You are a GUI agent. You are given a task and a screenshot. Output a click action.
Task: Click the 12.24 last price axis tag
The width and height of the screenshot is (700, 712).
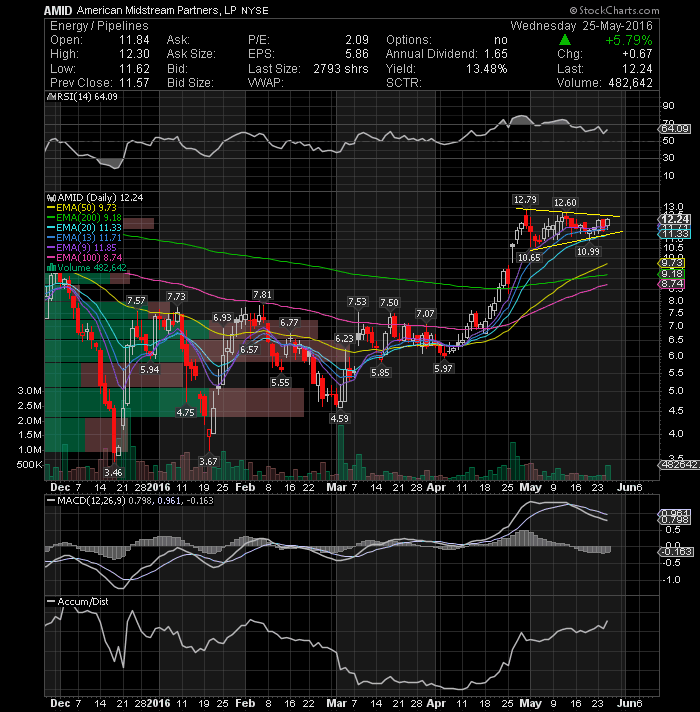[675, 219]
